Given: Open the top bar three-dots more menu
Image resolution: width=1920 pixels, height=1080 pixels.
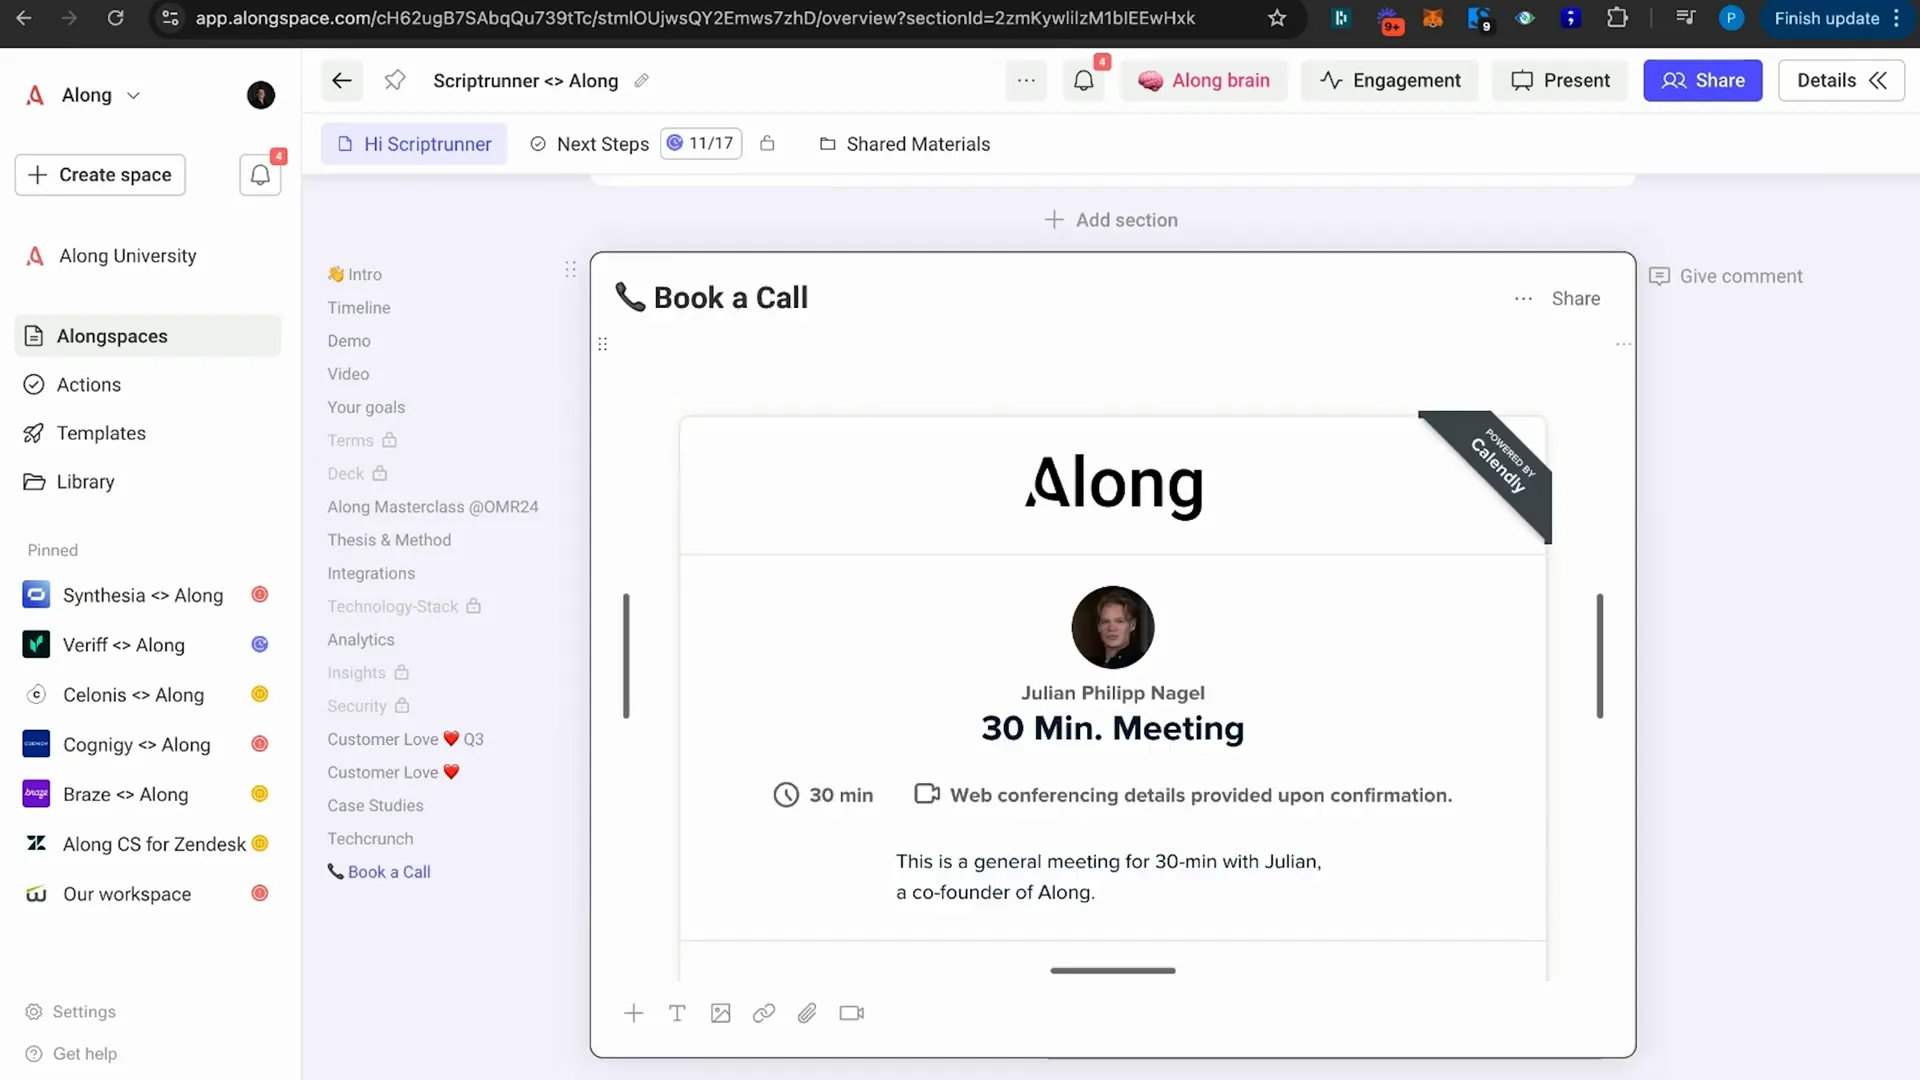Looking at the screenshot, I should coord(1026,81).
